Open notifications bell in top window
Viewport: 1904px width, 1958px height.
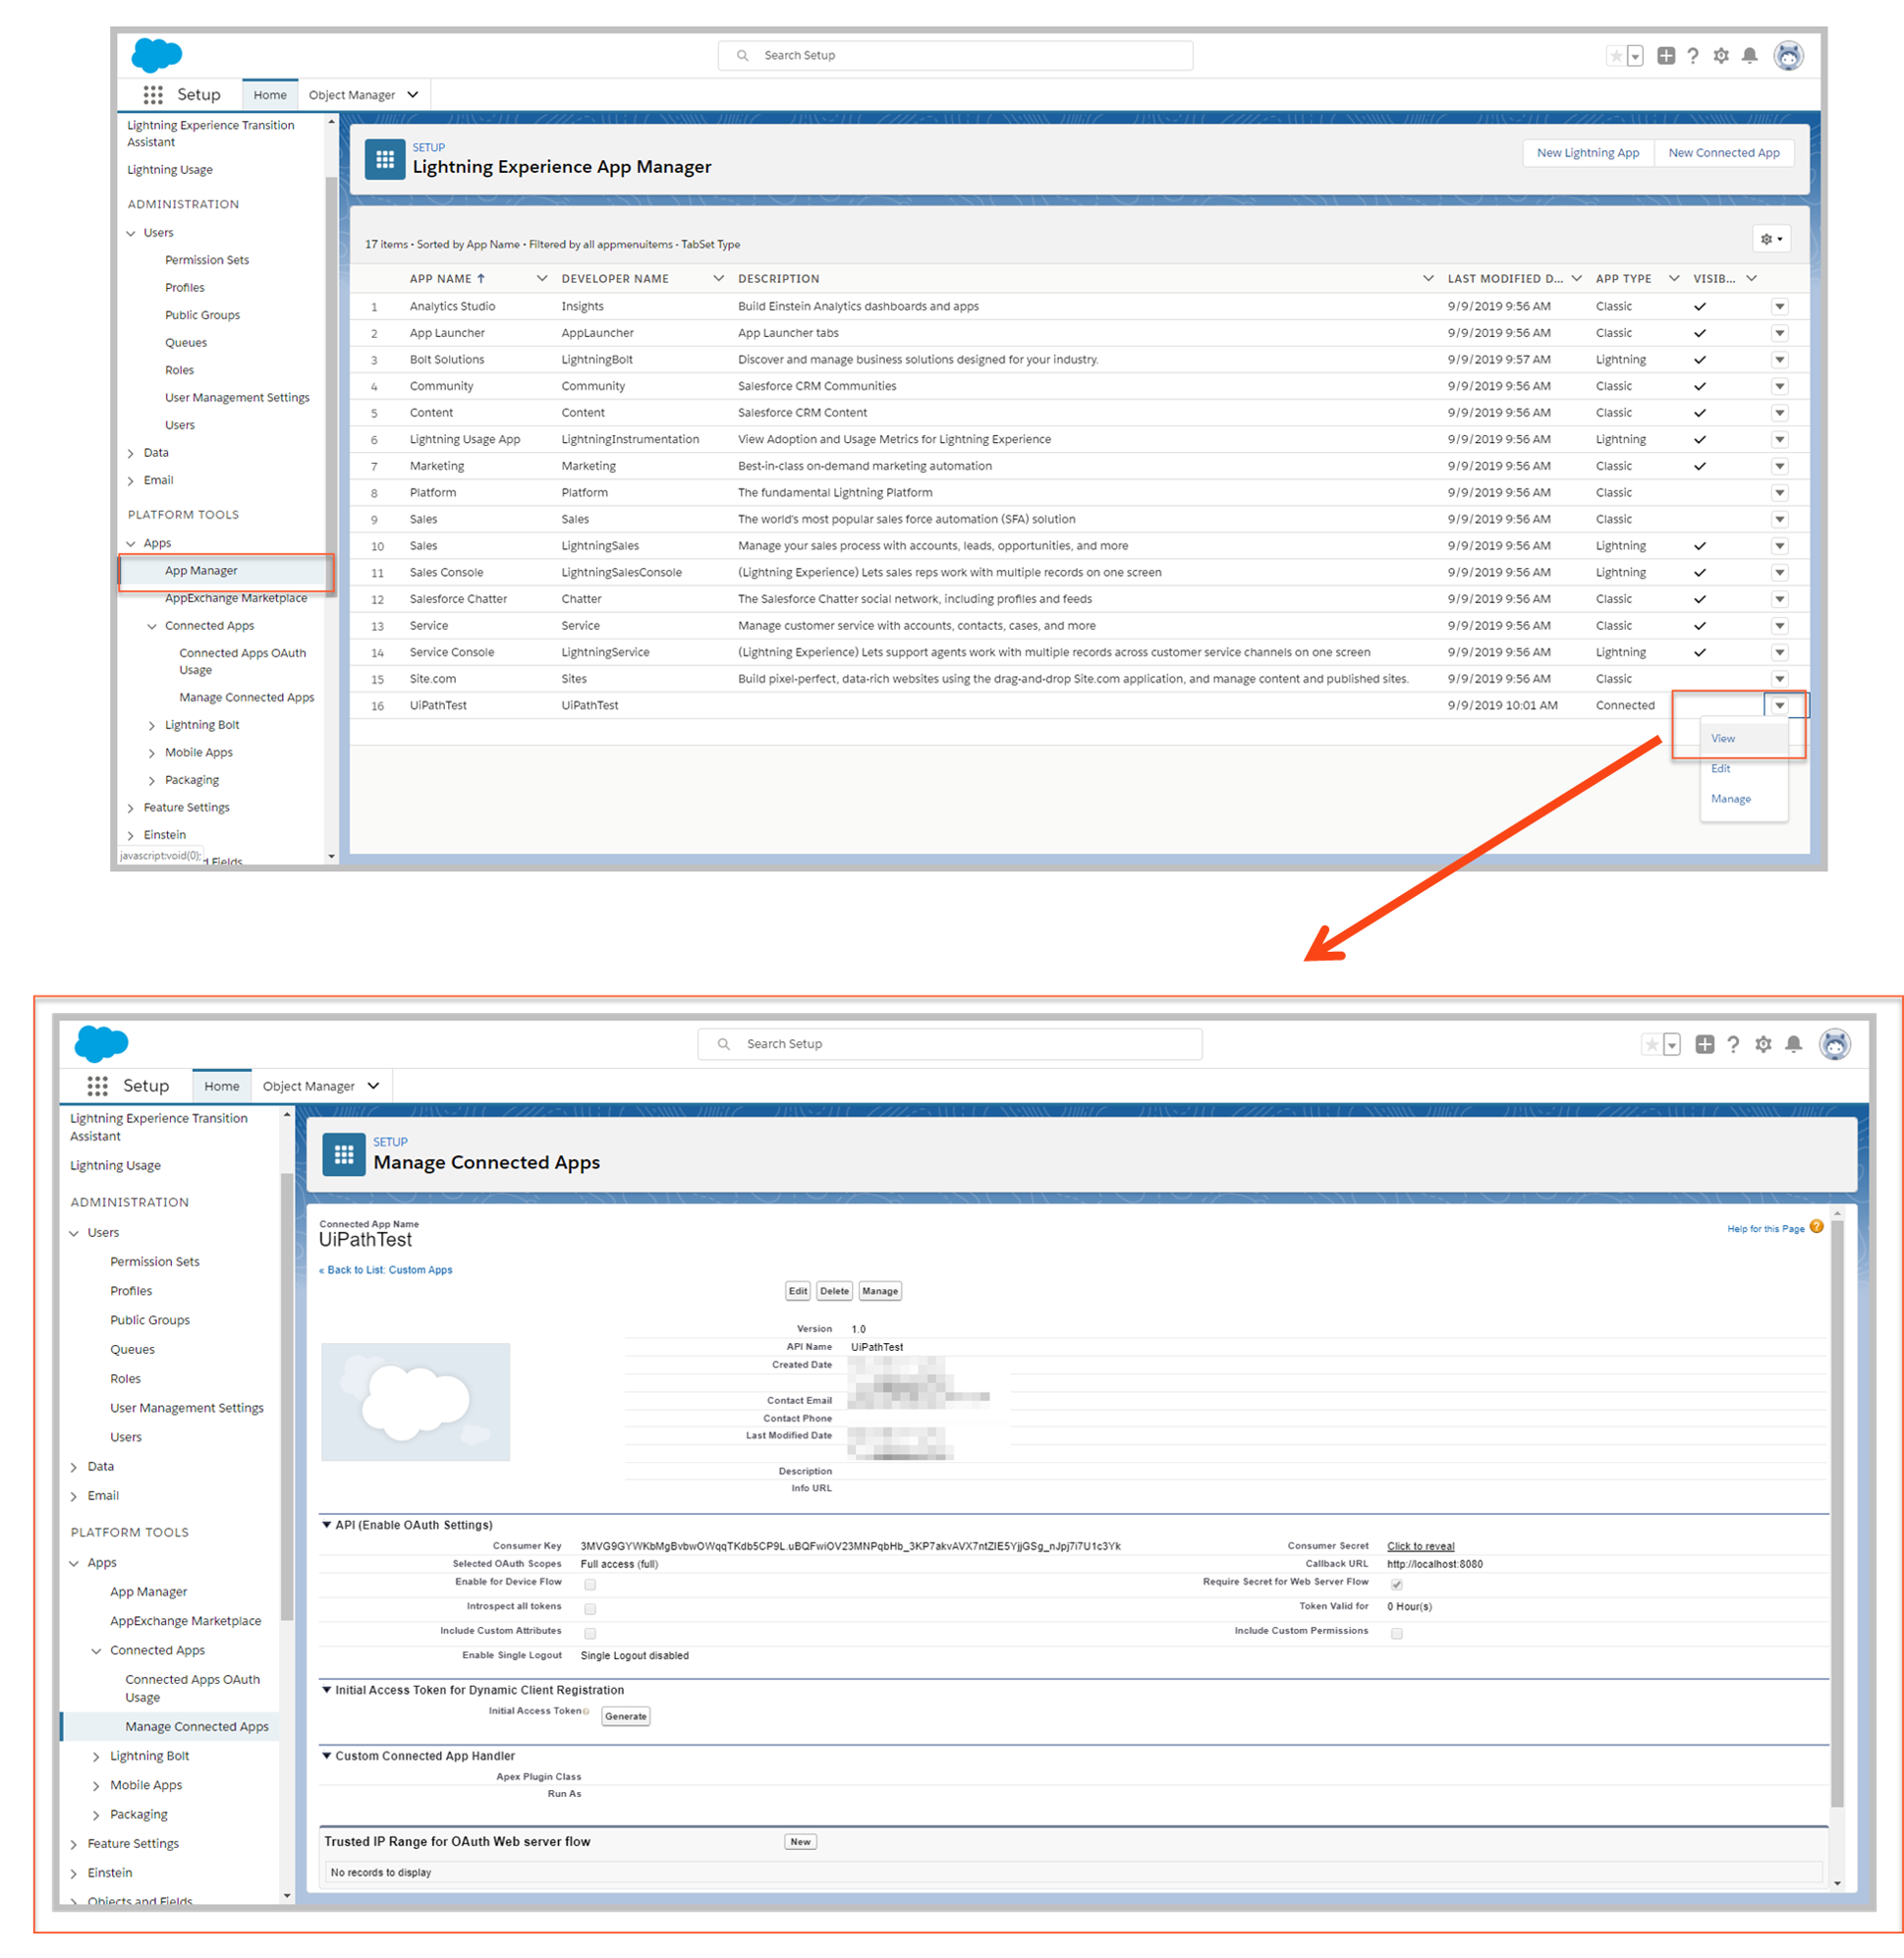tap(1749, 56)
